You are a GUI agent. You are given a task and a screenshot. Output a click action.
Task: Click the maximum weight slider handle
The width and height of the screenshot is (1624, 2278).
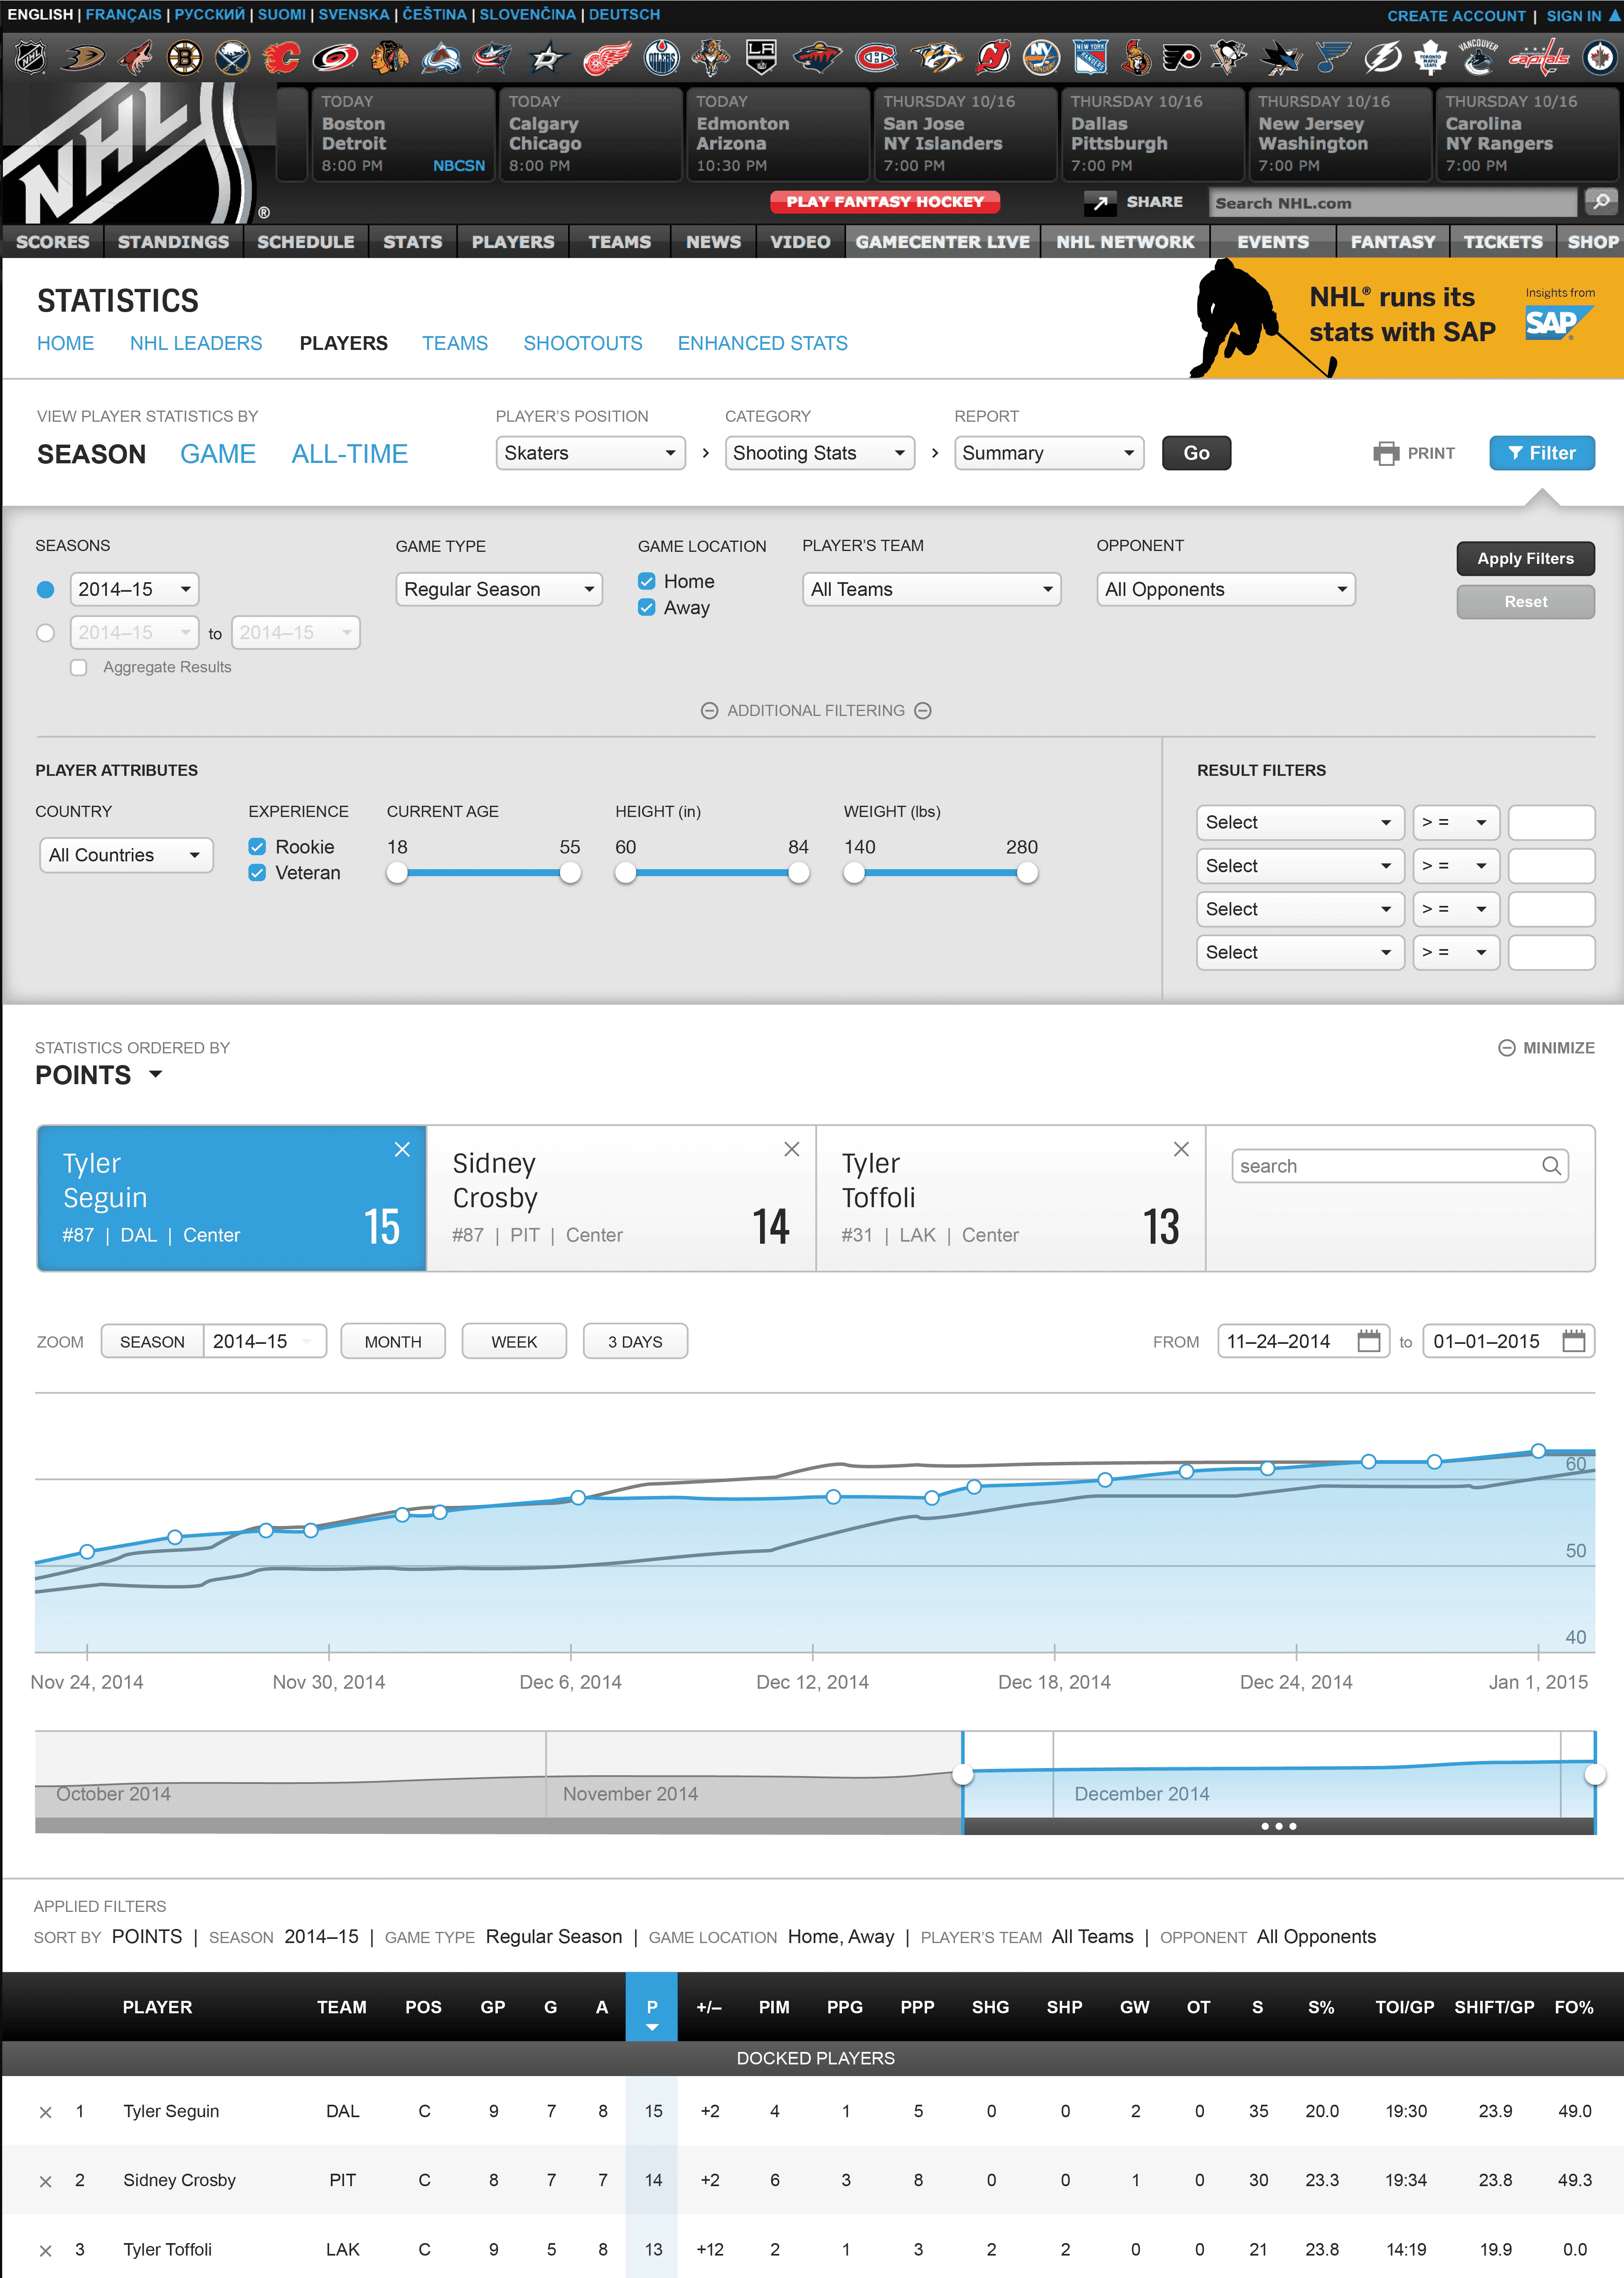[1027, 873]
